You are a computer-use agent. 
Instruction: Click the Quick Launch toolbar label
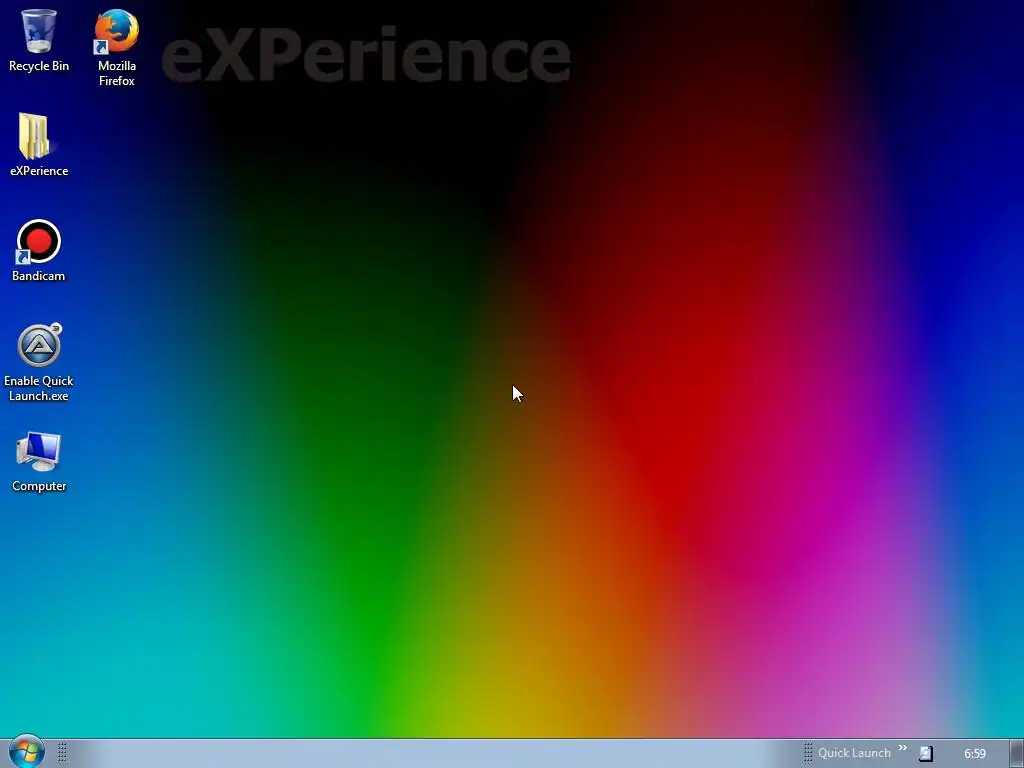coord(854,753)
